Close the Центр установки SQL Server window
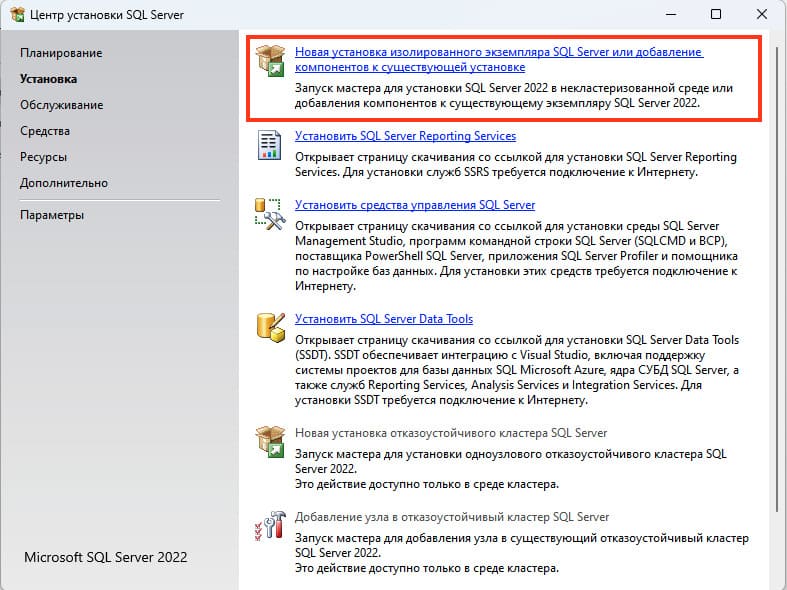Image resolution: width=787 pixels, height=590 pixels. (x=761, y=15)
